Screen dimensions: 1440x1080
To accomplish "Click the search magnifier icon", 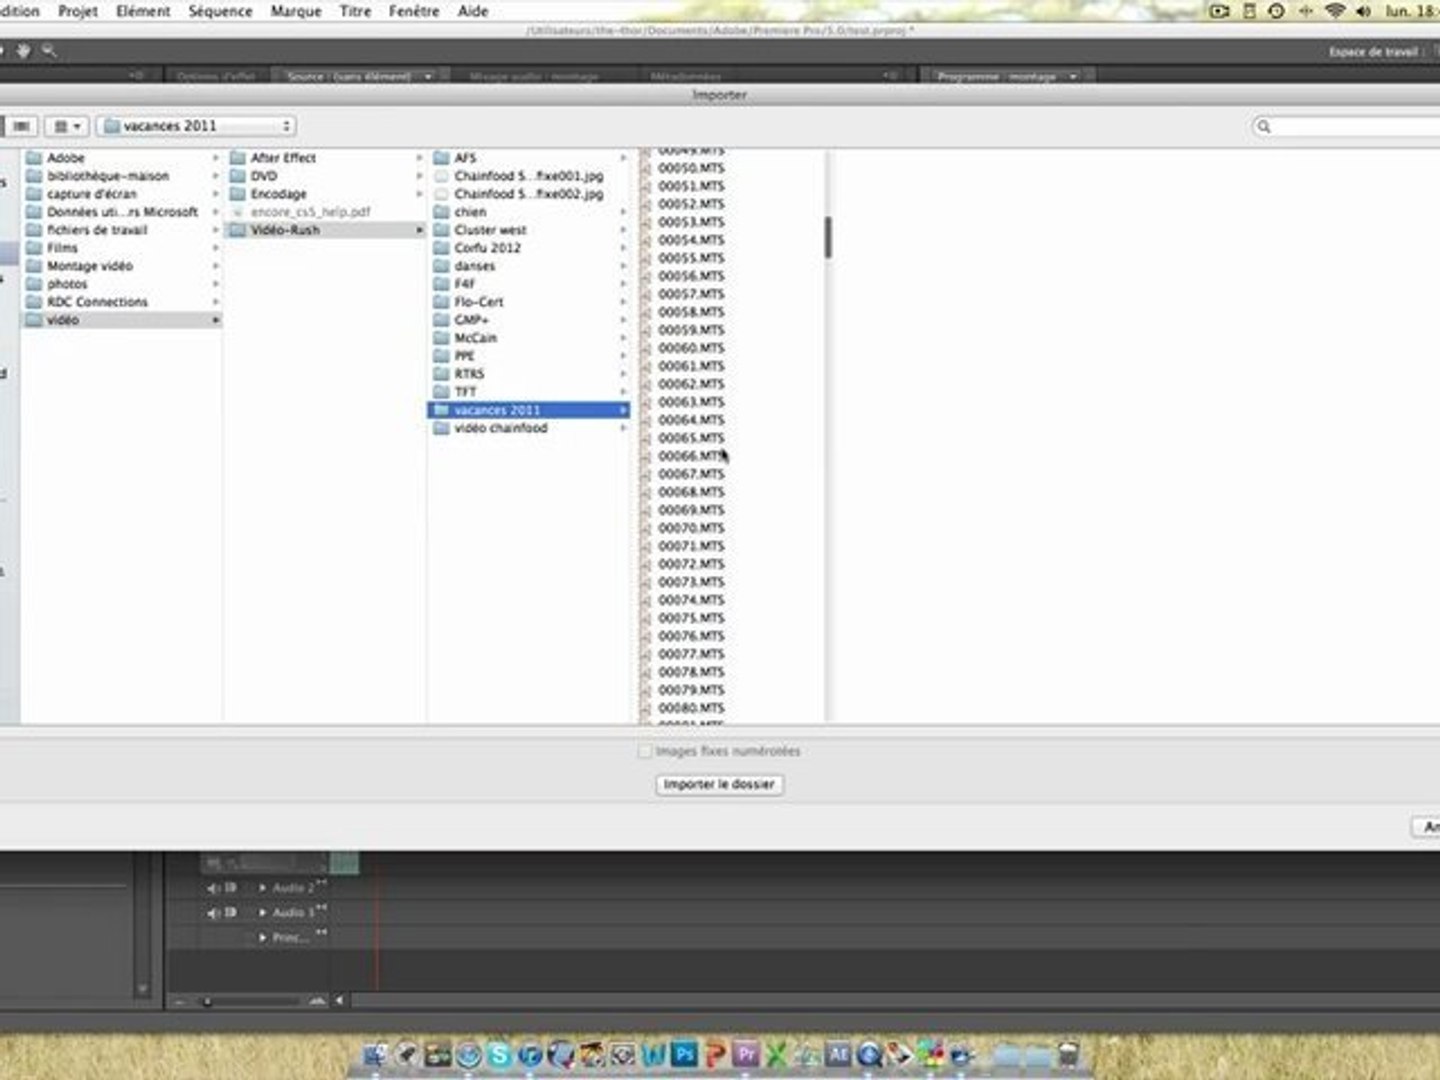I will (1264, 127).
